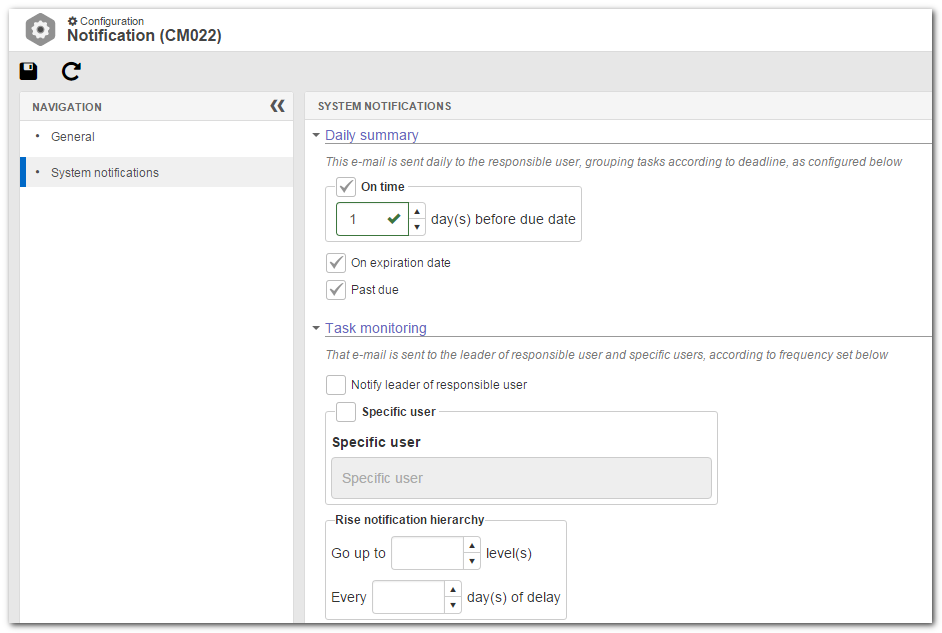942x633 pixels.
Task: Collapse the Task monitoring section arrow
Action: 316,329
